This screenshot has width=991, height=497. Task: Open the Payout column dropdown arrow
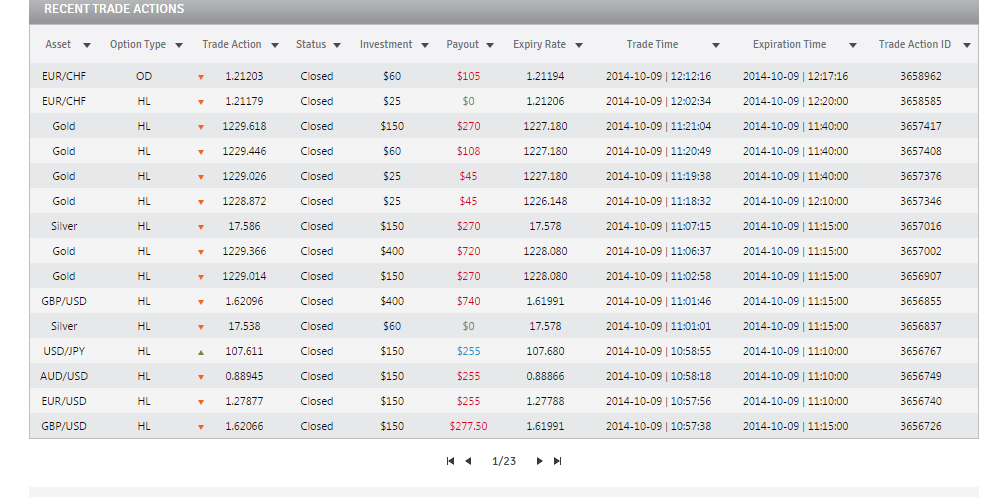[x=490, y=45]
